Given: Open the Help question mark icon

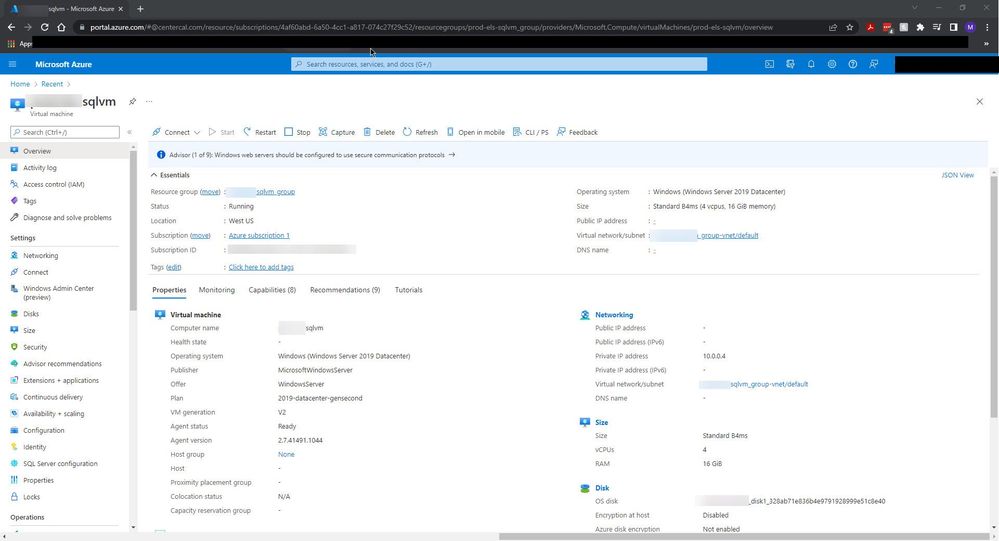Looking at the screenshot, I should point(852,64).
